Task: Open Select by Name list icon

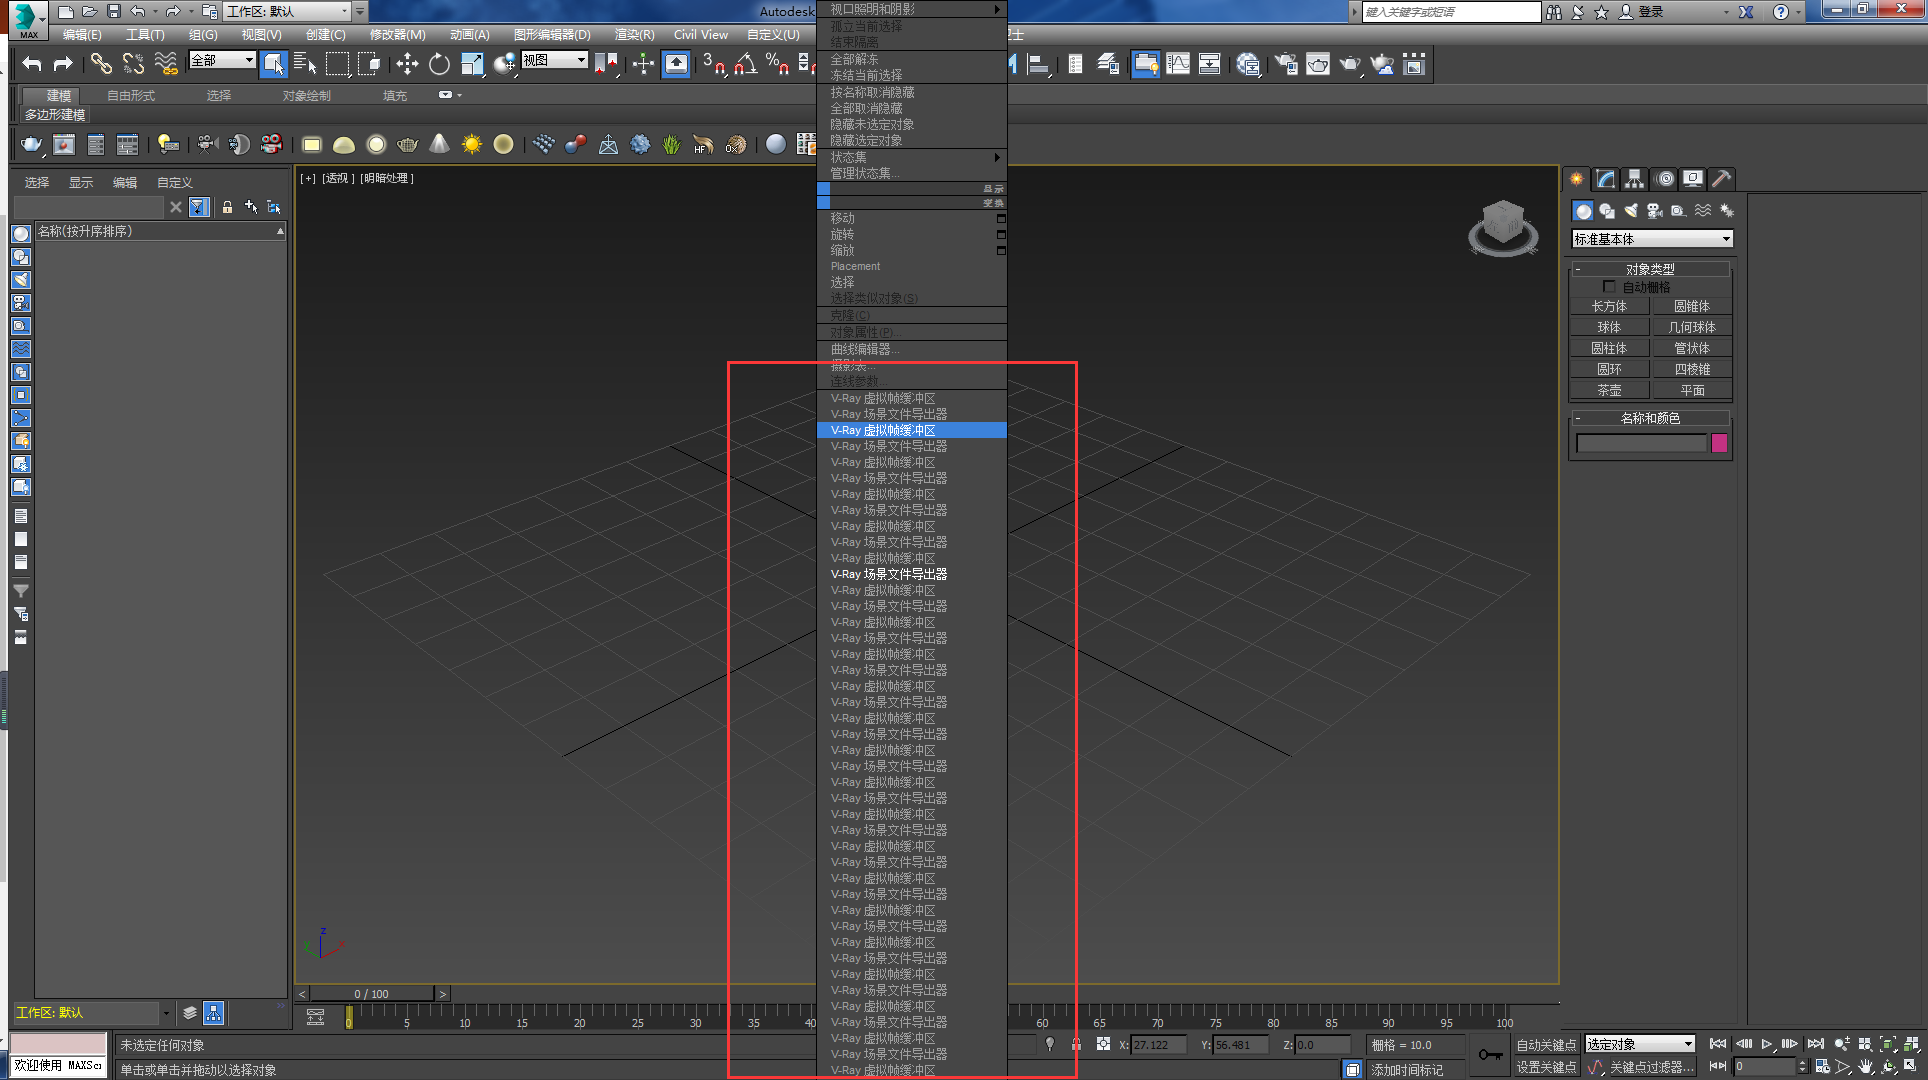Action: pyautogui.click(x=305, y=64)
